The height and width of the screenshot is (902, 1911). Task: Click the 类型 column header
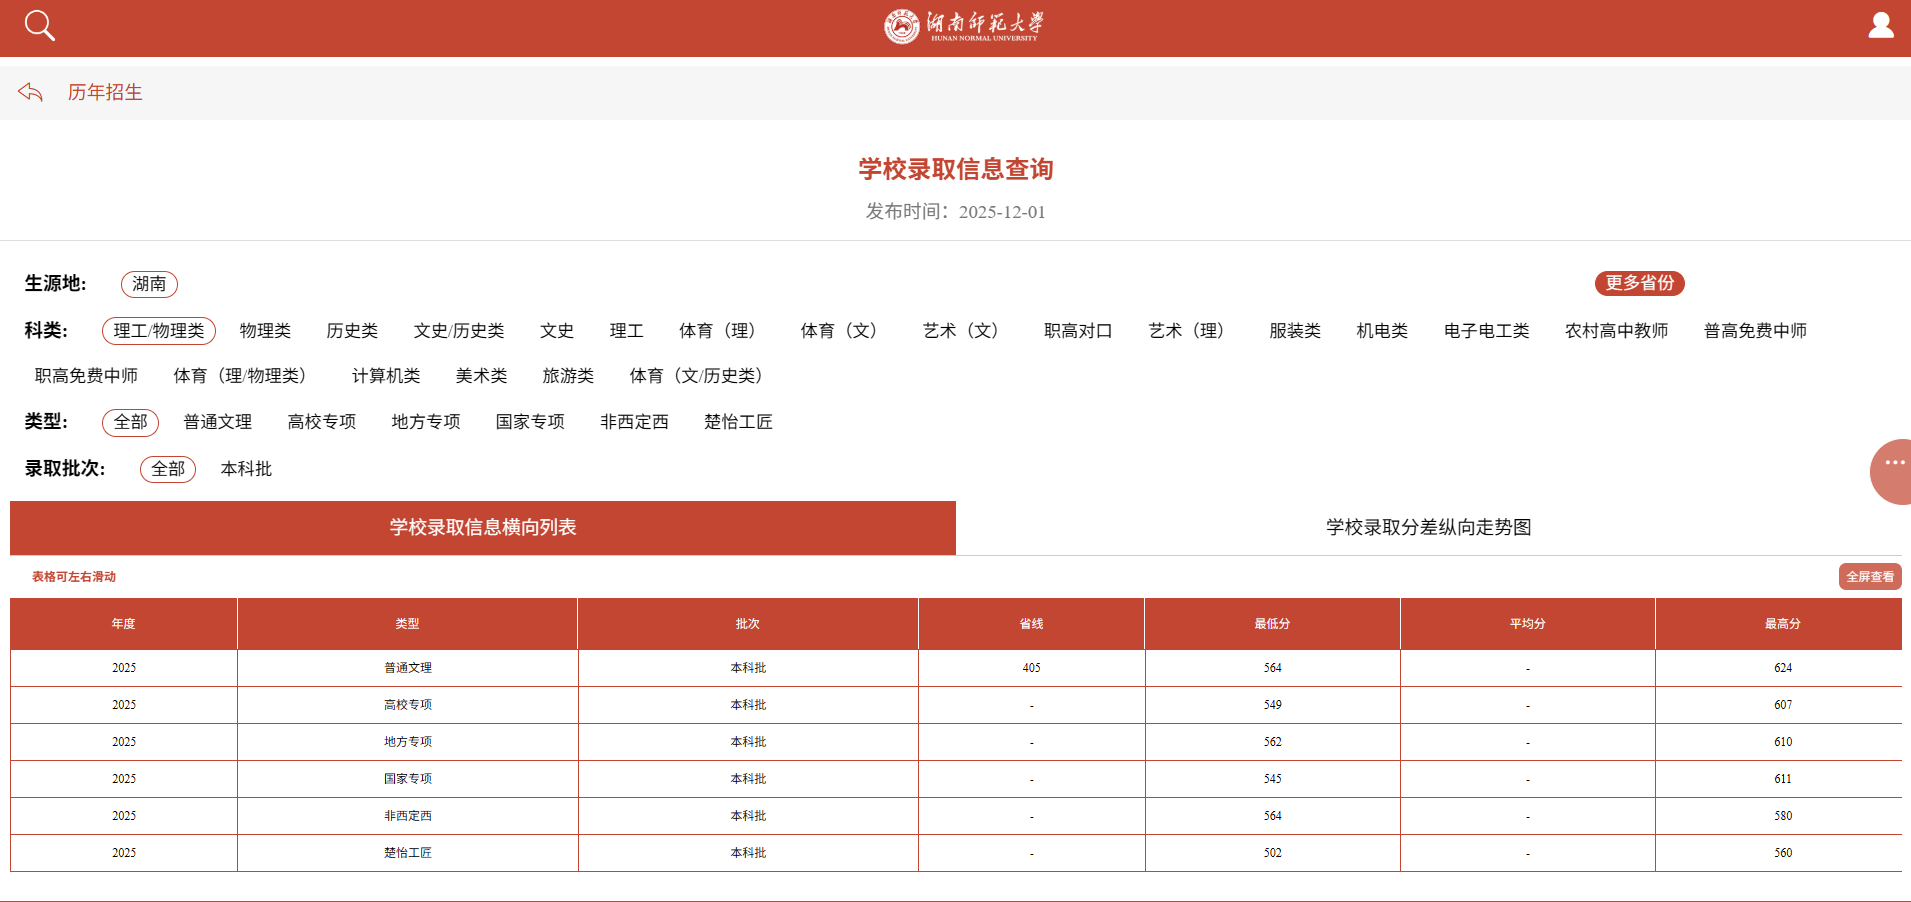[408, 624]
